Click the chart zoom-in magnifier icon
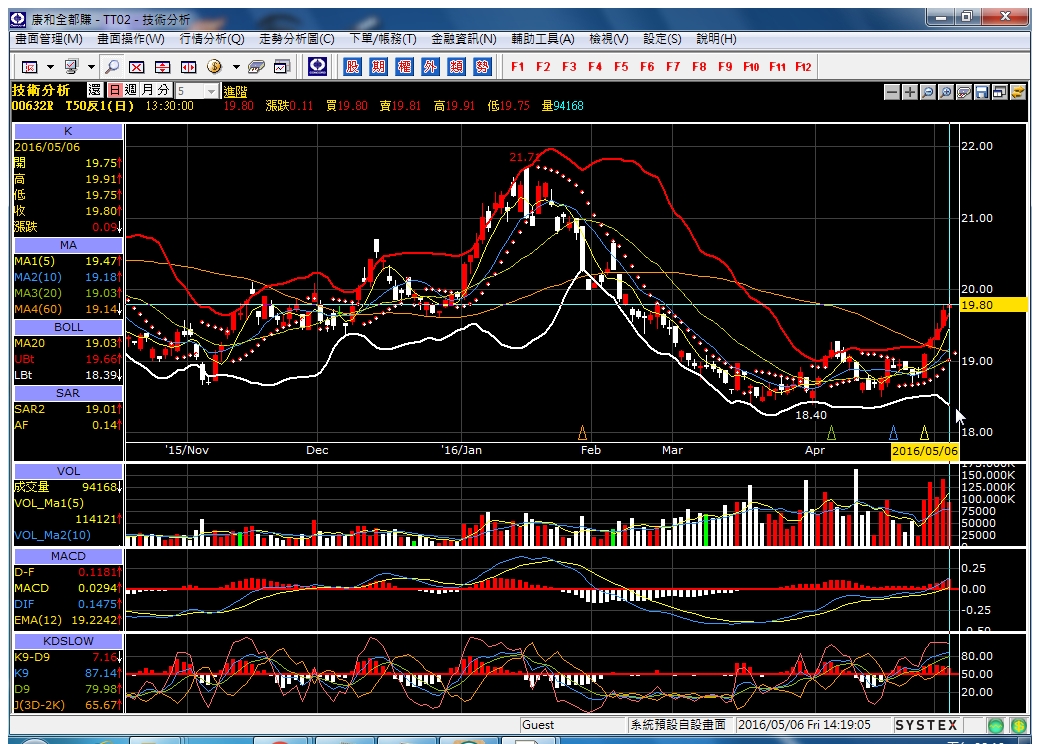 (946, 92)
